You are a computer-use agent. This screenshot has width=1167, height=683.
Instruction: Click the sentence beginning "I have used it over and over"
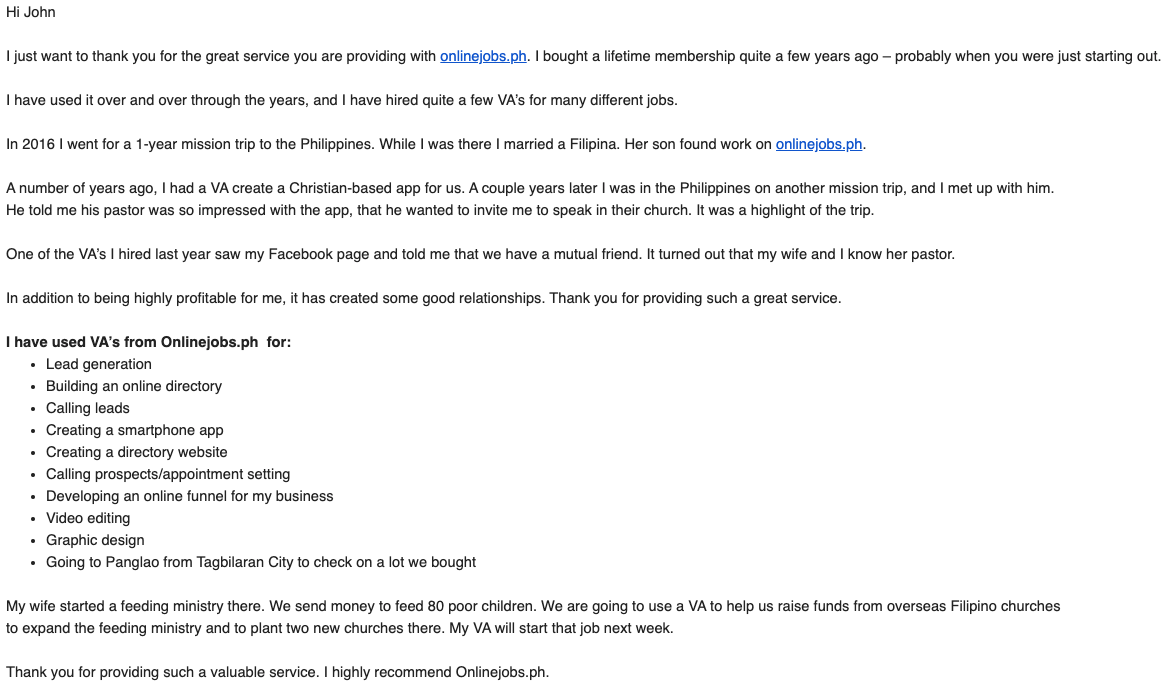342,100
